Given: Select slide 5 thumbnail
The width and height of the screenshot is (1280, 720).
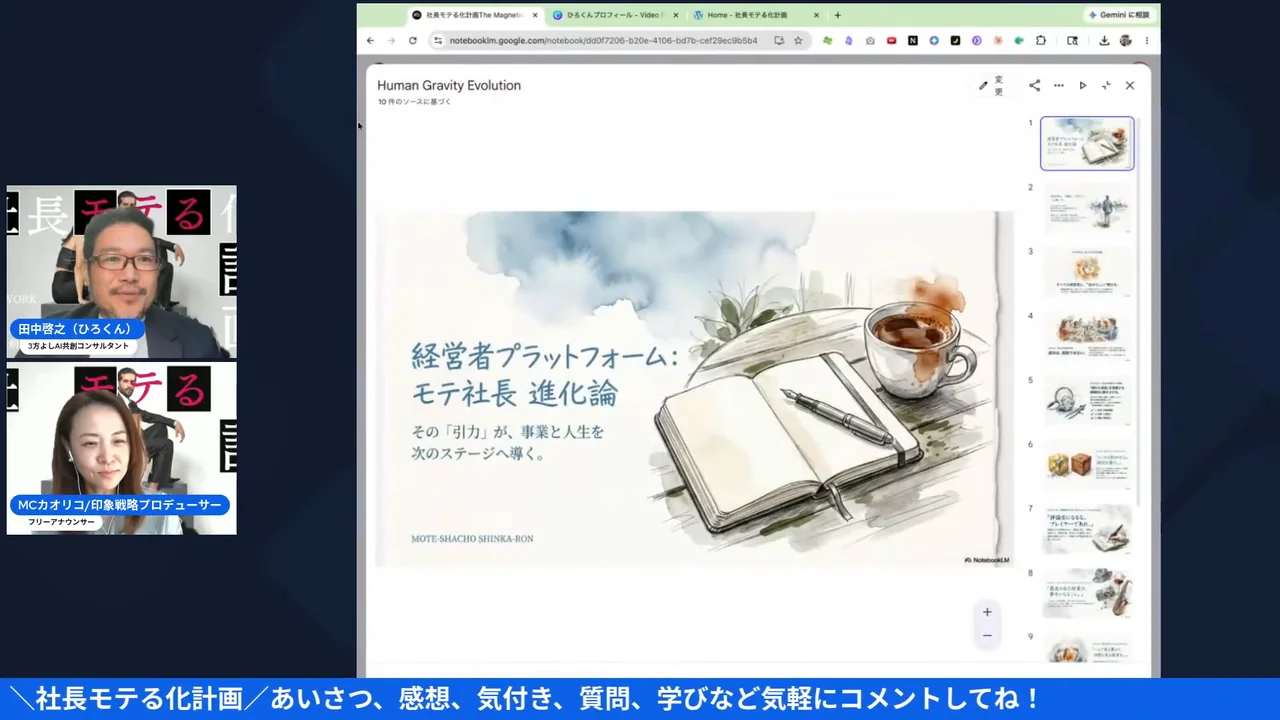Looking at the screenshot, I should [x=1087, y=400].
